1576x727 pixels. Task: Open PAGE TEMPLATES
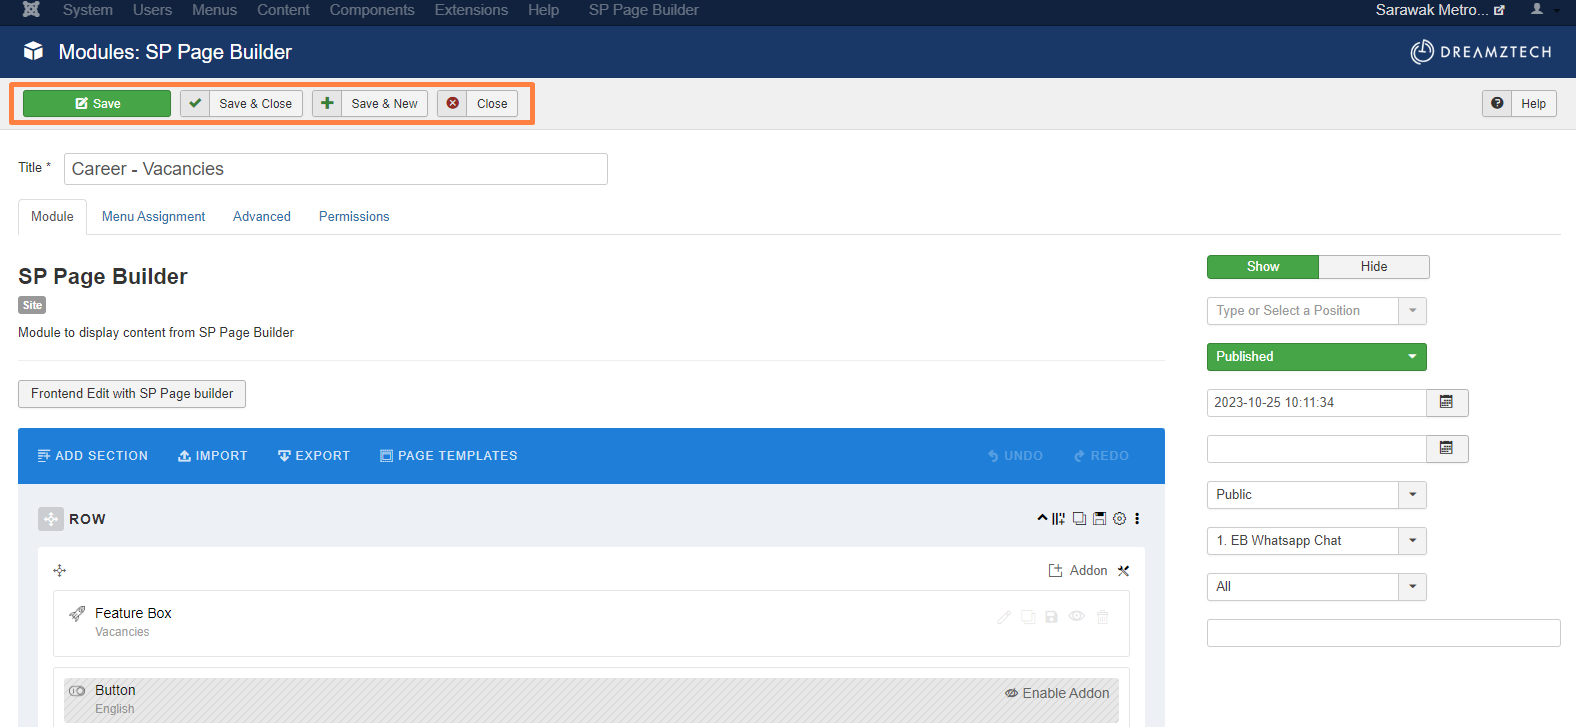[x=448, y=456]
